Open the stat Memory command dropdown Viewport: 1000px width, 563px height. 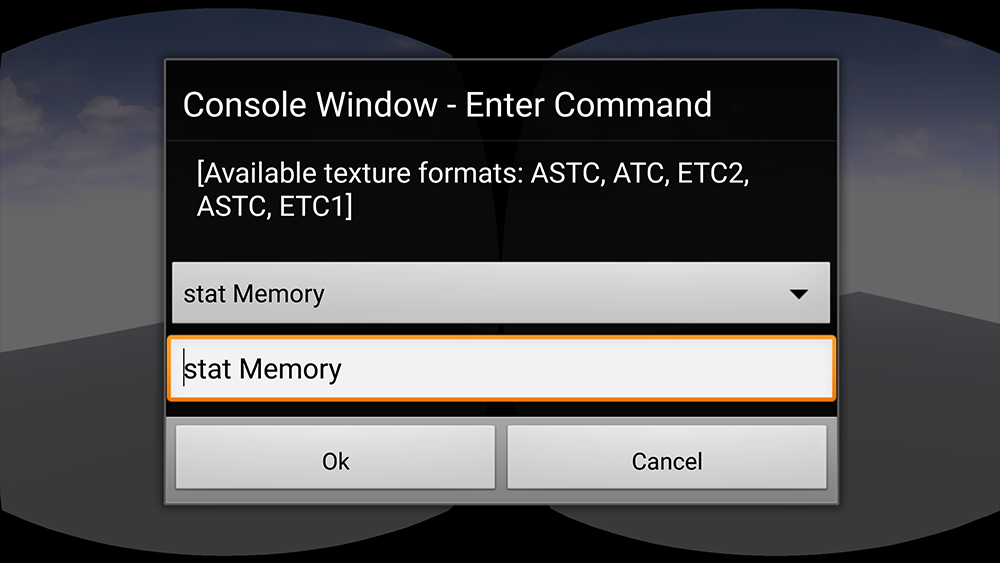click(501, 293)
